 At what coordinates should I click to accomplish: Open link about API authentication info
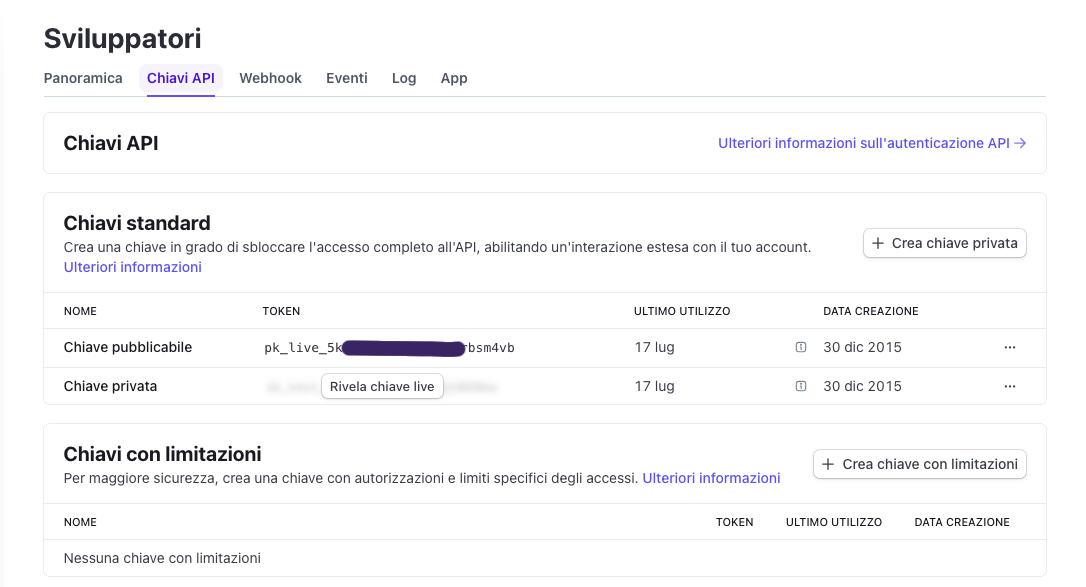872,143
